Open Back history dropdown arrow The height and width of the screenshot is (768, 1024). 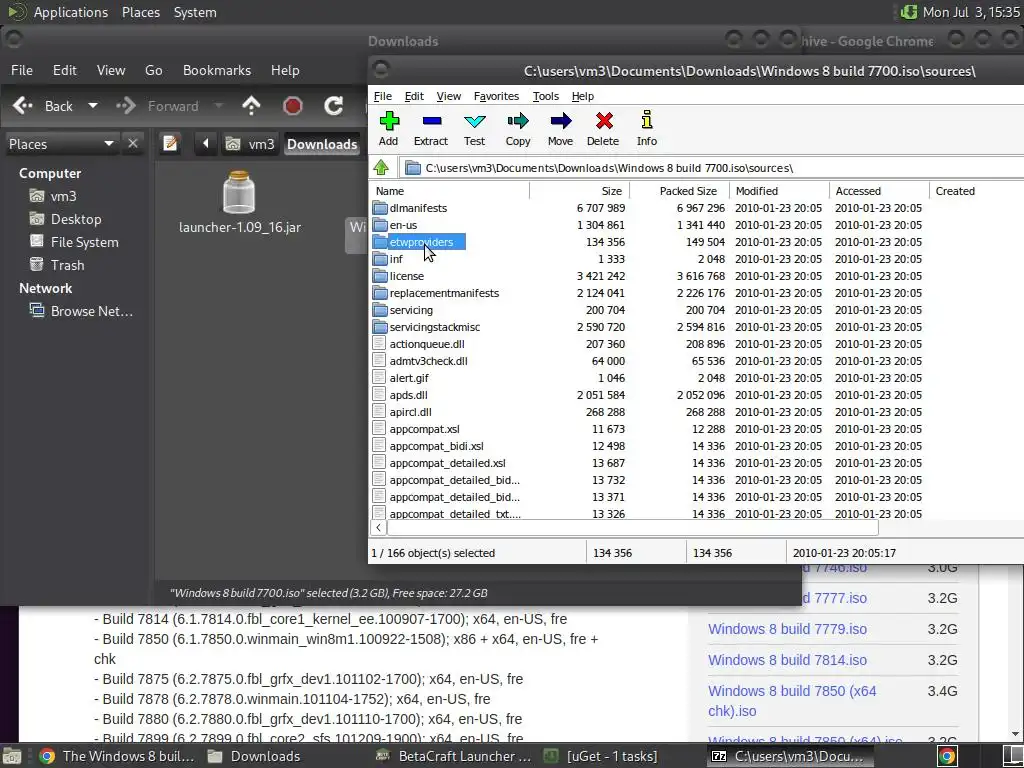point(93,106)
